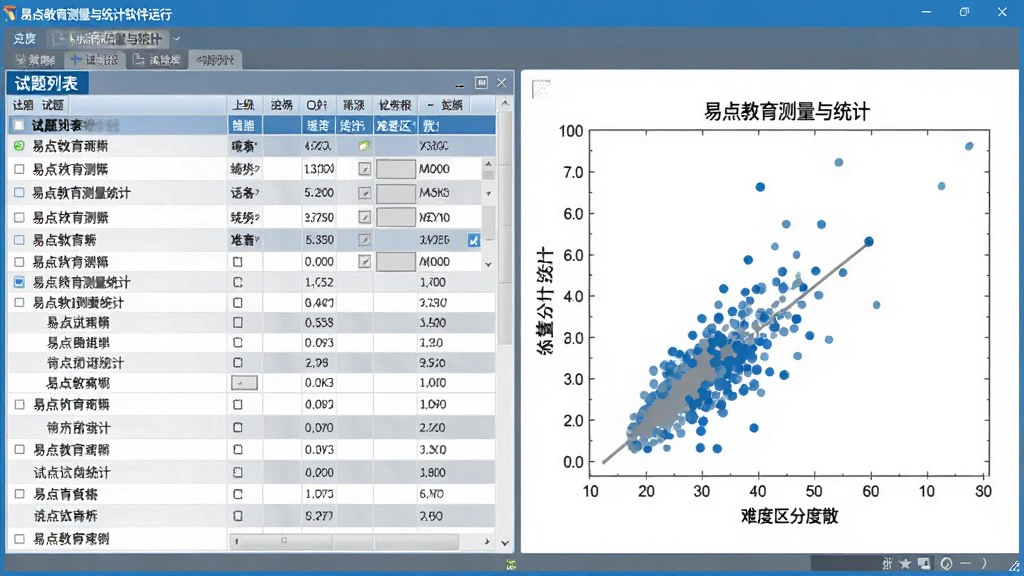Toggle the checkbox right of the 5.200 value
This screenshot has height=576, width=1024.
point(364,193)
